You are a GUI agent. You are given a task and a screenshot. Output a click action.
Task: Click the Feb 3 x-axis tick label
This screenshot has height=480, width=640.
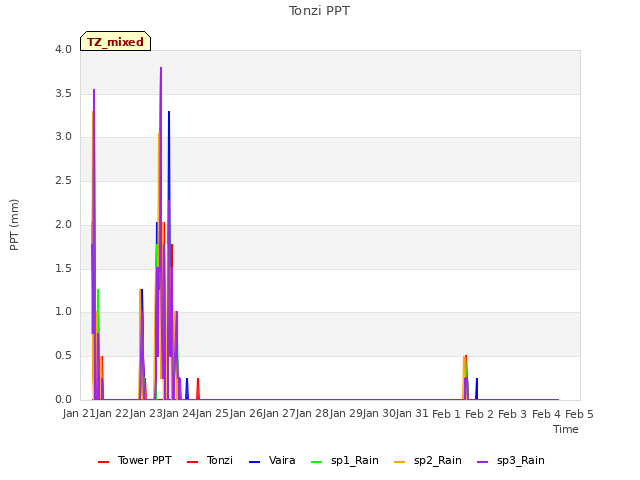click(x=513, y=414)
